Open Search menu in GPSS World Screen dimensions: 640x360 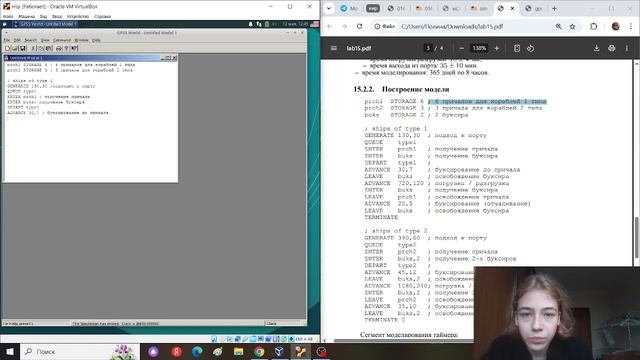pyautogui.click(x=30, y=40)
